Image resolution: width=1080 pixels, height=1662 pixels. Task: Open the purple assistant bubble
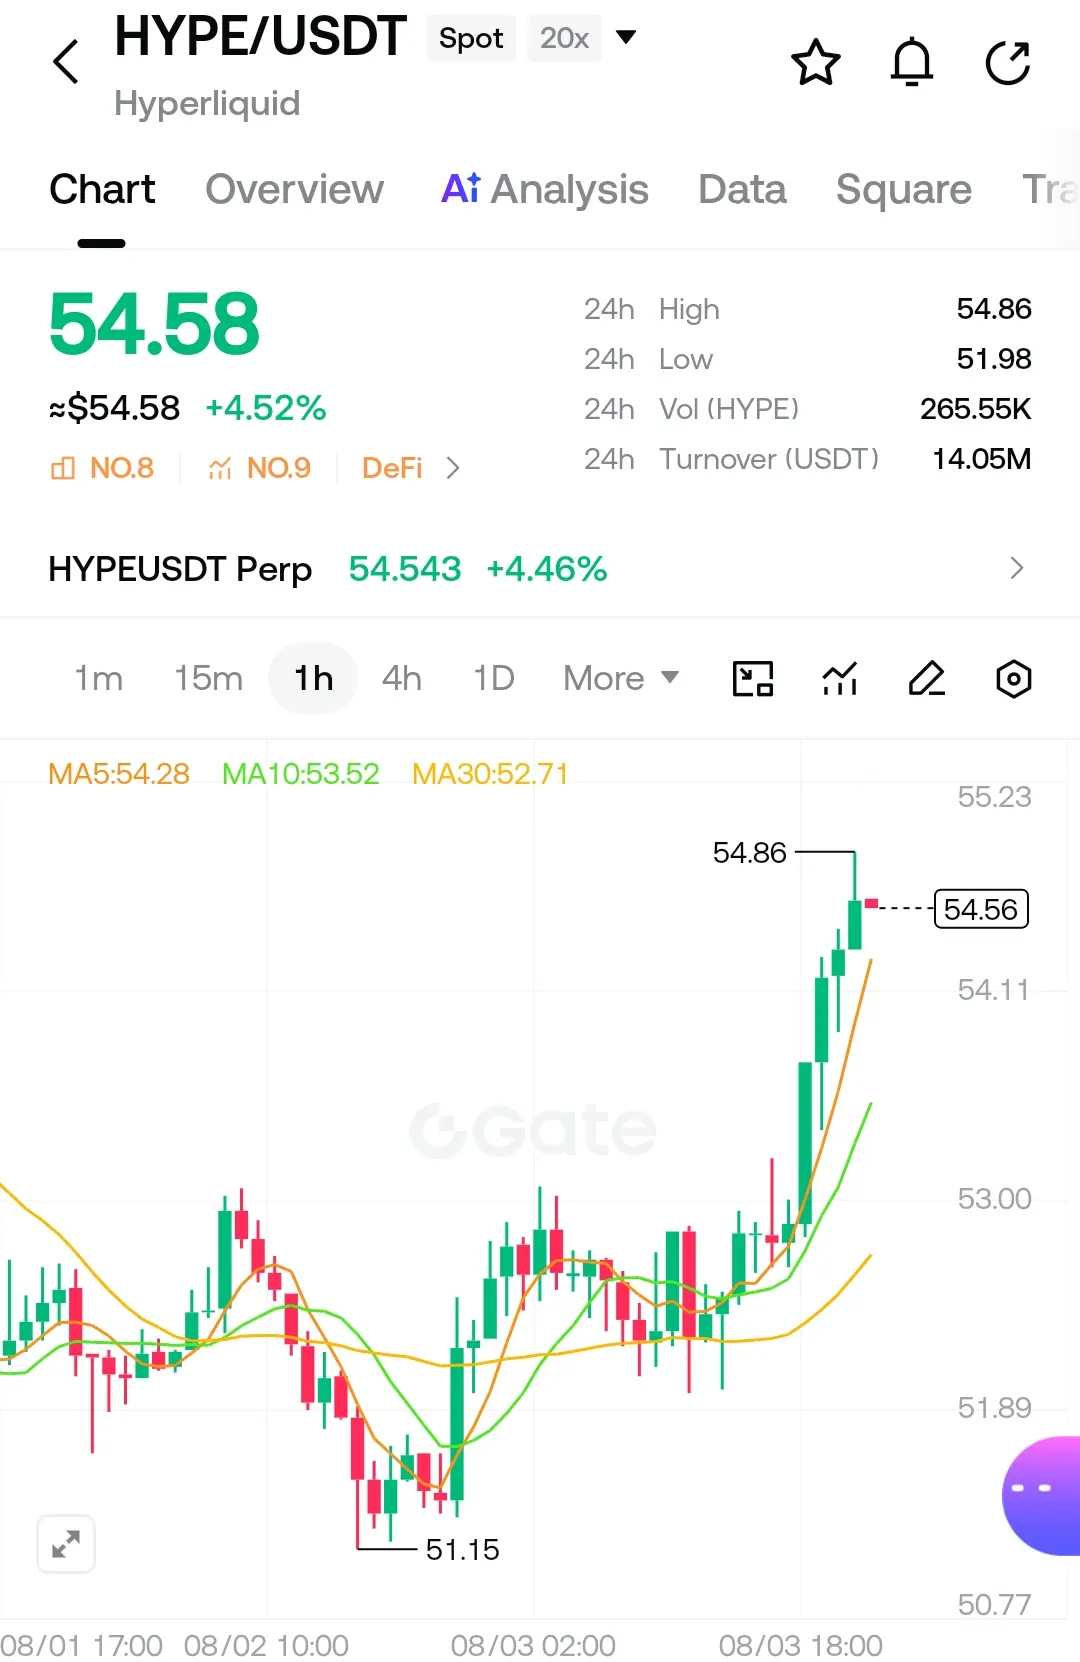pyautogui.click(x=1042, y=1496)
